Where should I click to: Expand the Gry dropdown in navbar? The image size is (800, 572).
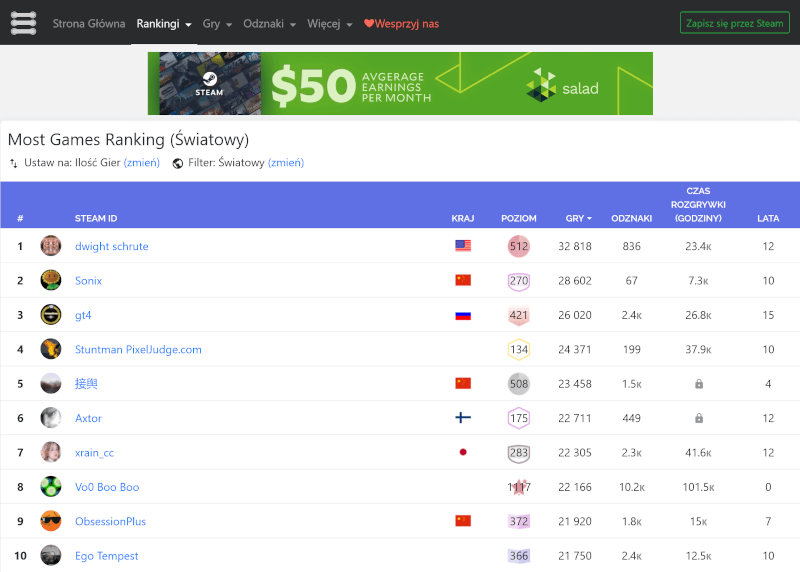point(217,23)
